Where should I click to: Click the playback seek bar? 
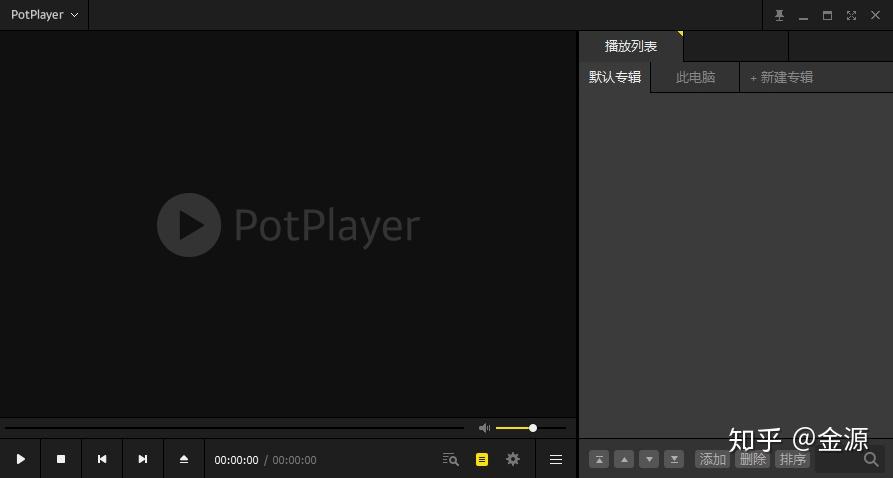coord(234,428)
